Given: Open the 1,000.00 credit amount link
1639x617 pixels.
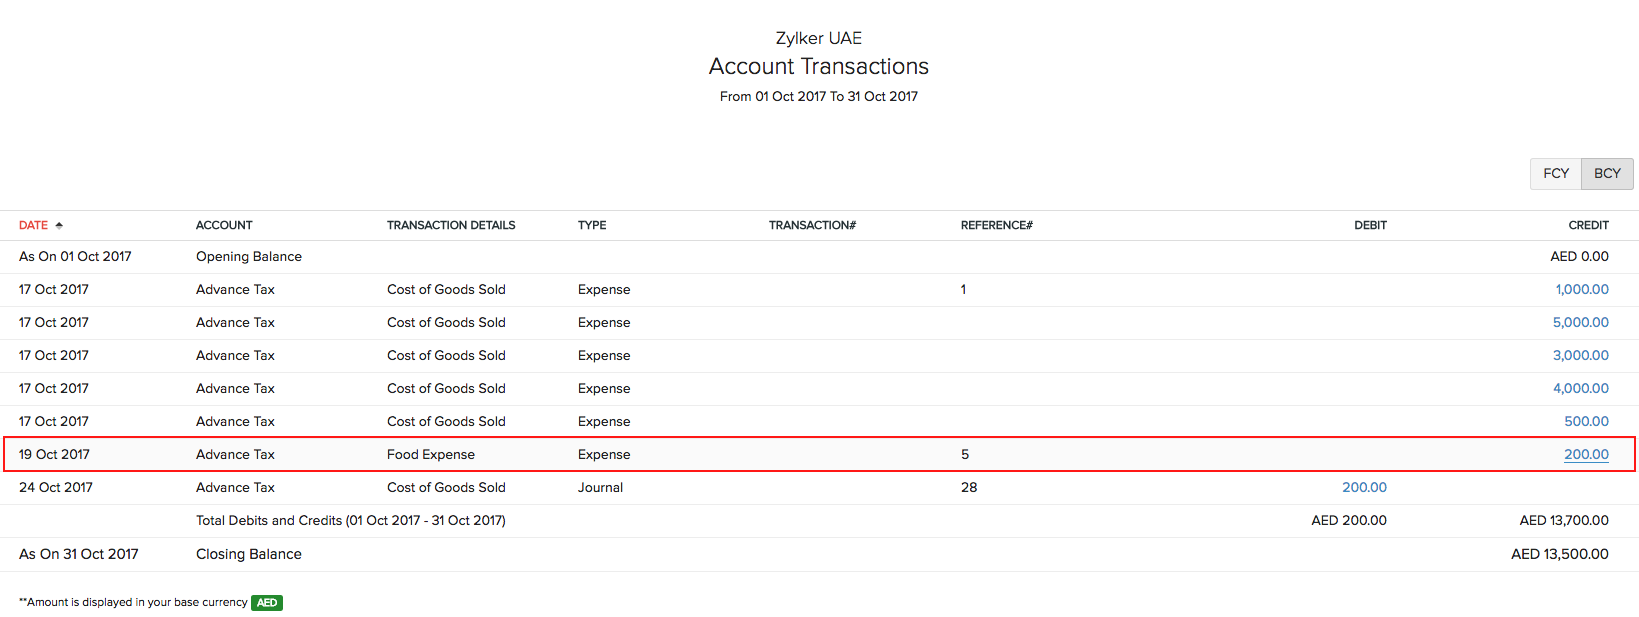Looking at the screenshot, I should point(1581,290).
